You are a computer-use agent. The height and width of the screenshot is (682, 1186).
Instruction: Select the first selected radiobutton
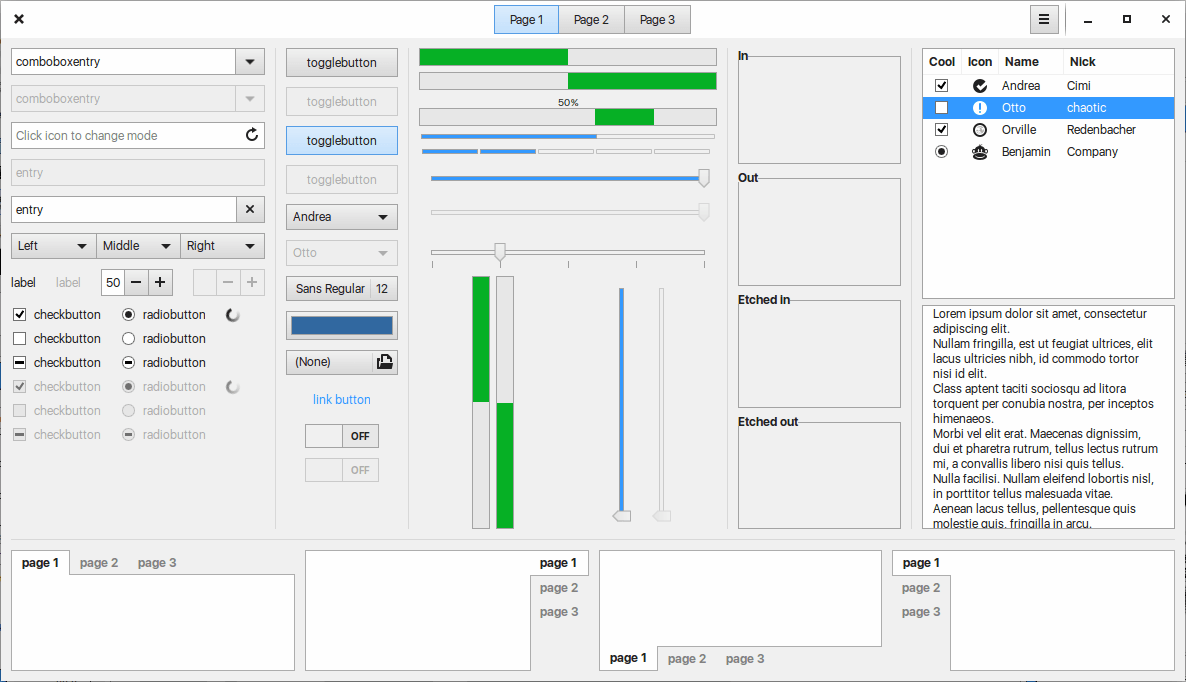point(129,315)
